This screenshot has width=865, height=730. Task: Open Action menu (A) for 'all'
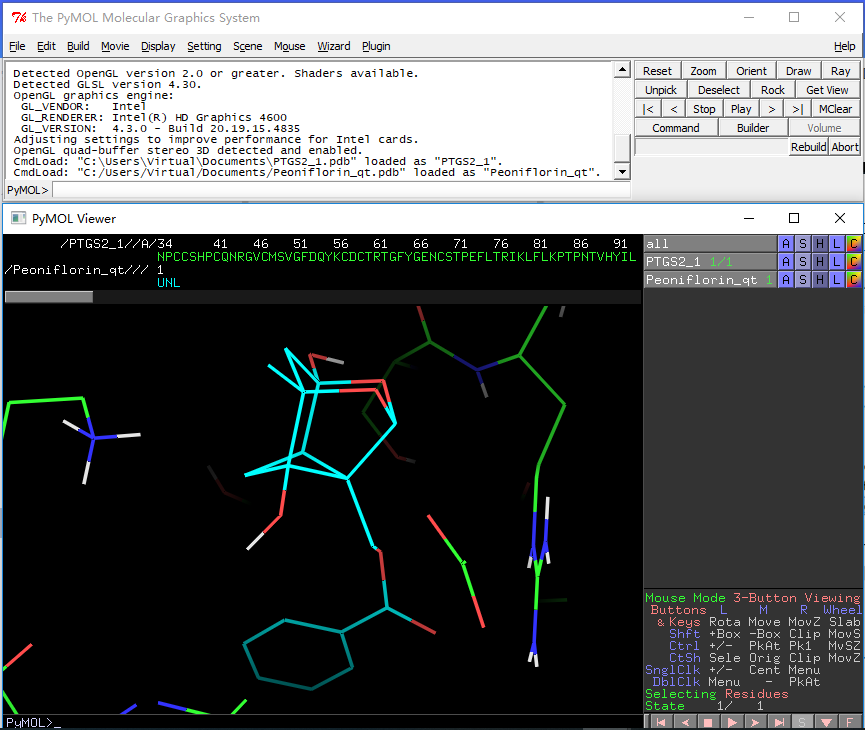coord(786,243)
